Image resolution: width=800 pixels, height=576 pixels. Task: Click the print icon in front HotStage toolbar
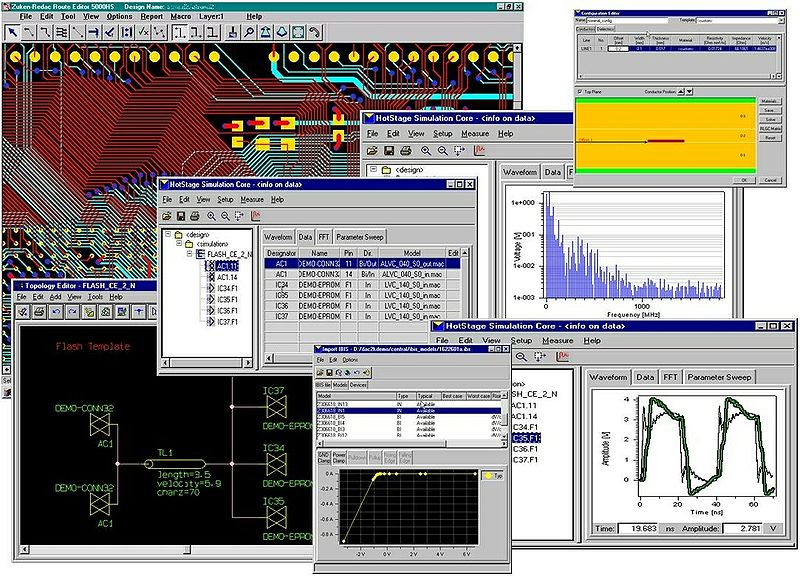(x=197, y=216)
